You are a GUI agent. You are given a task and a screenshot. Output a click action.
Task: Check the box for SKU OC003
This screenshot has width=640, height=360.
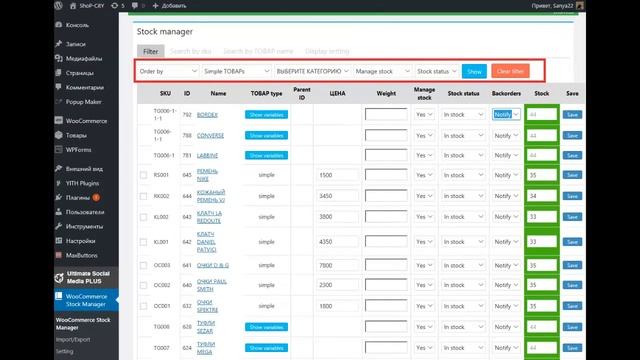[143, 265]
